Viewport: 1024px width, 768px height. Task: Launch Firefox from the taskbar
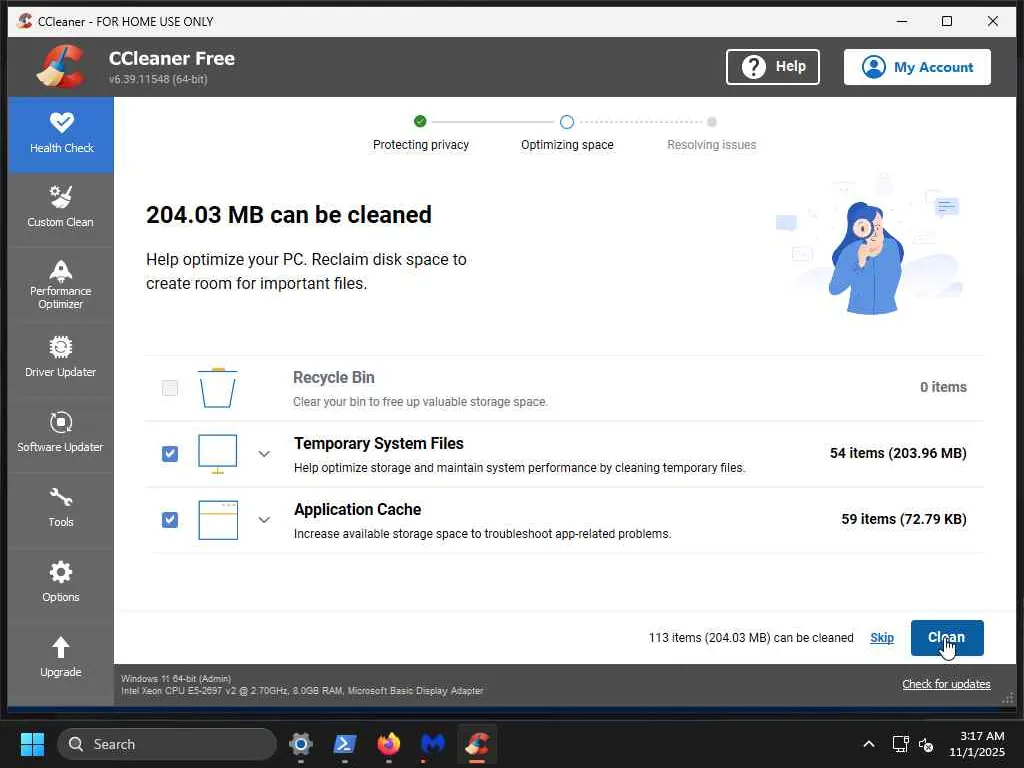(x=389, y=744)
